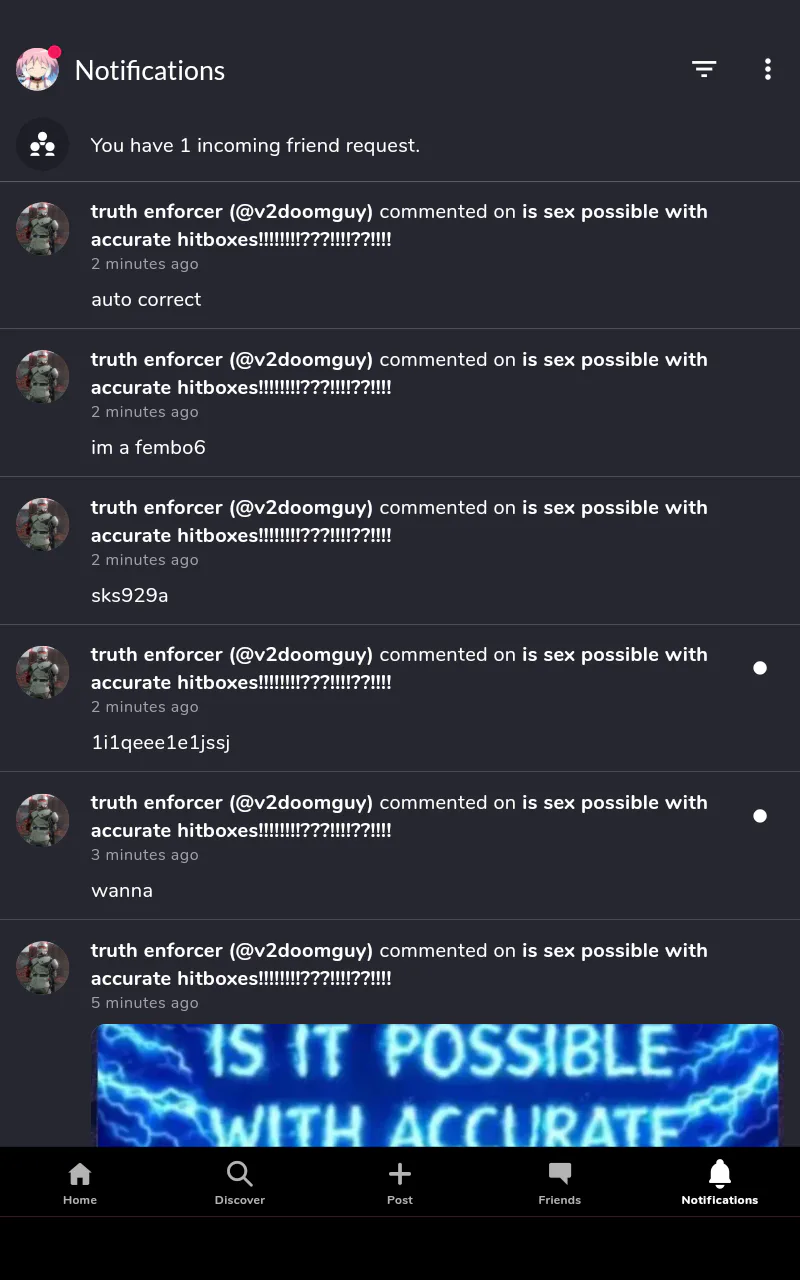
Task: Tap avatar beside "im a fembo6" comment
Action: (42, 376)
